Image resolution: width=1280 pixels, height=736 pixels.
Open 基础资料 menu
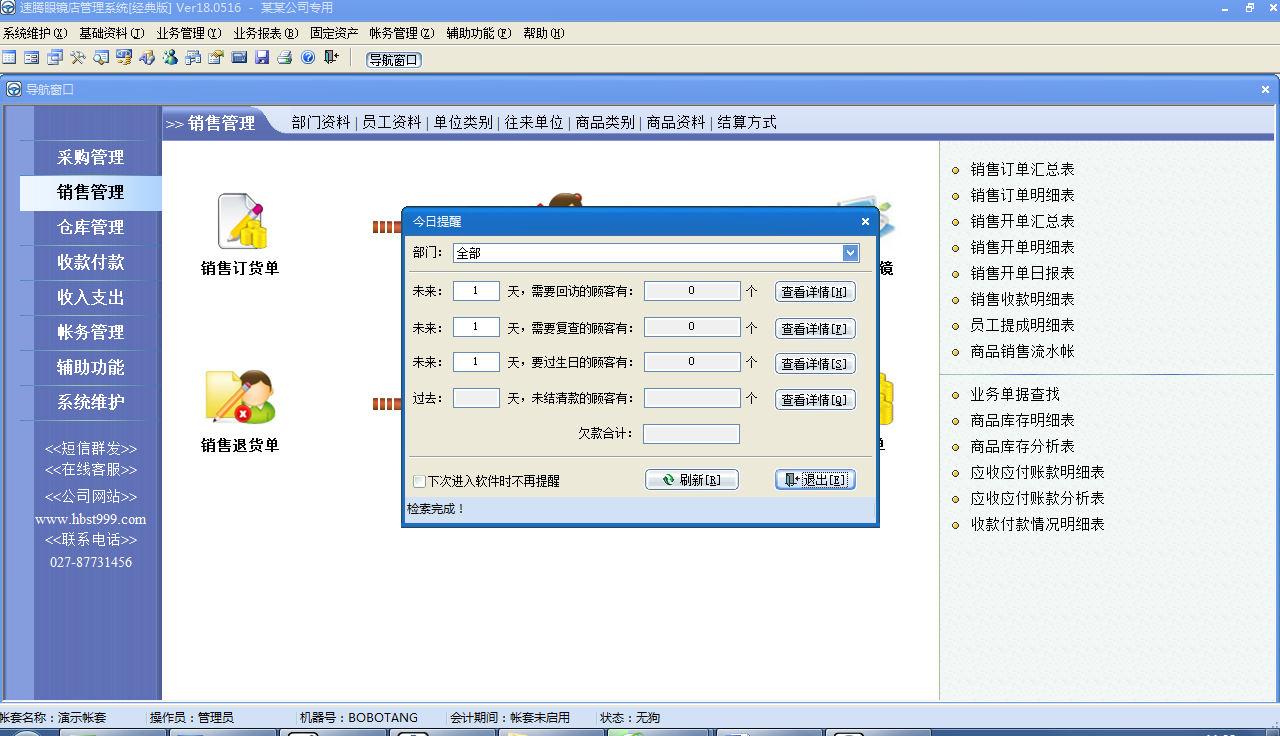112,33
